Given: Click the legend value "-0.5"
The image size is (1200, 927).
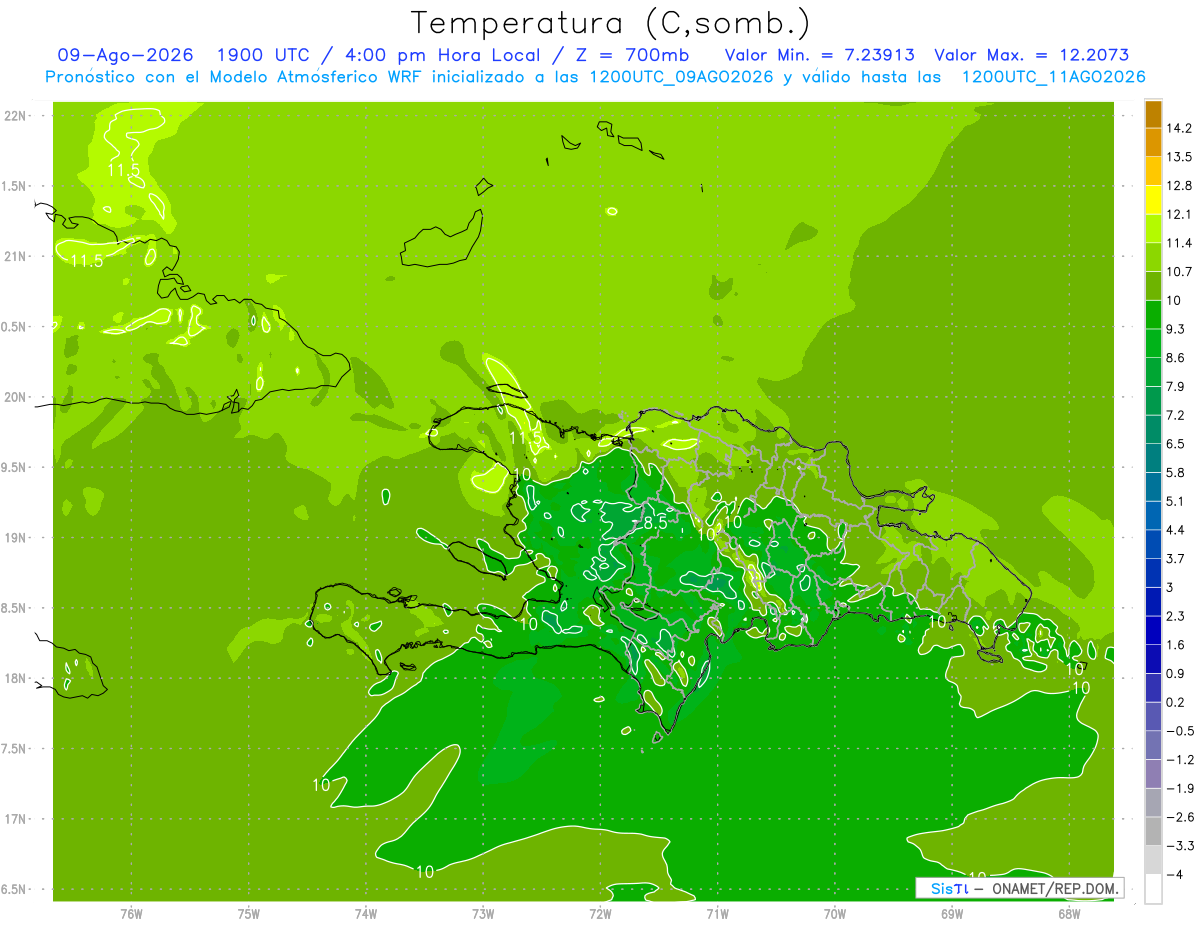Looking at the screenshot, I should tap(1182, 731).
